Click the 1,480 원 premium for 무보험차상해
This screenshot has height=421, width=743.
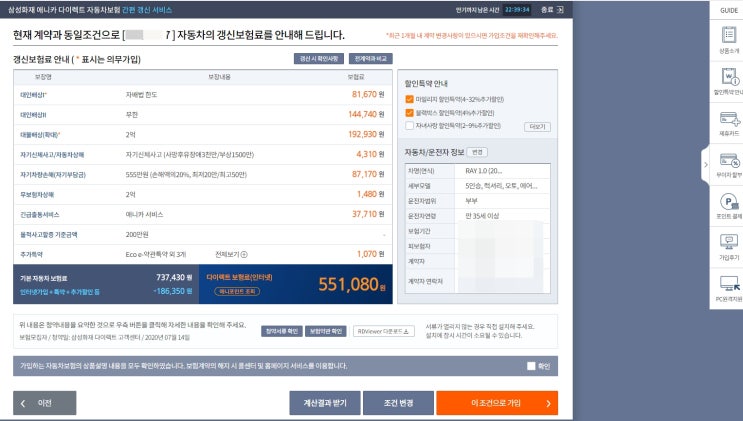point(370,194)
